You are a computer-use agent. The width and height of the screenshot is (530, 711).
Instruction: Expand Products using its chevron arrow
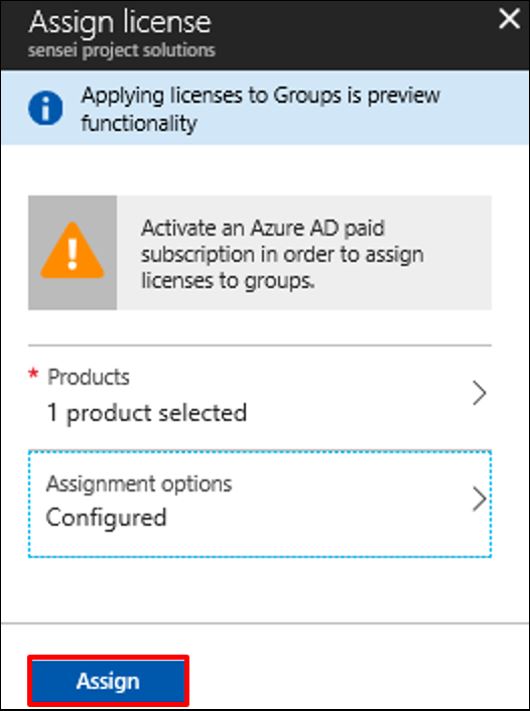(479, 393)
